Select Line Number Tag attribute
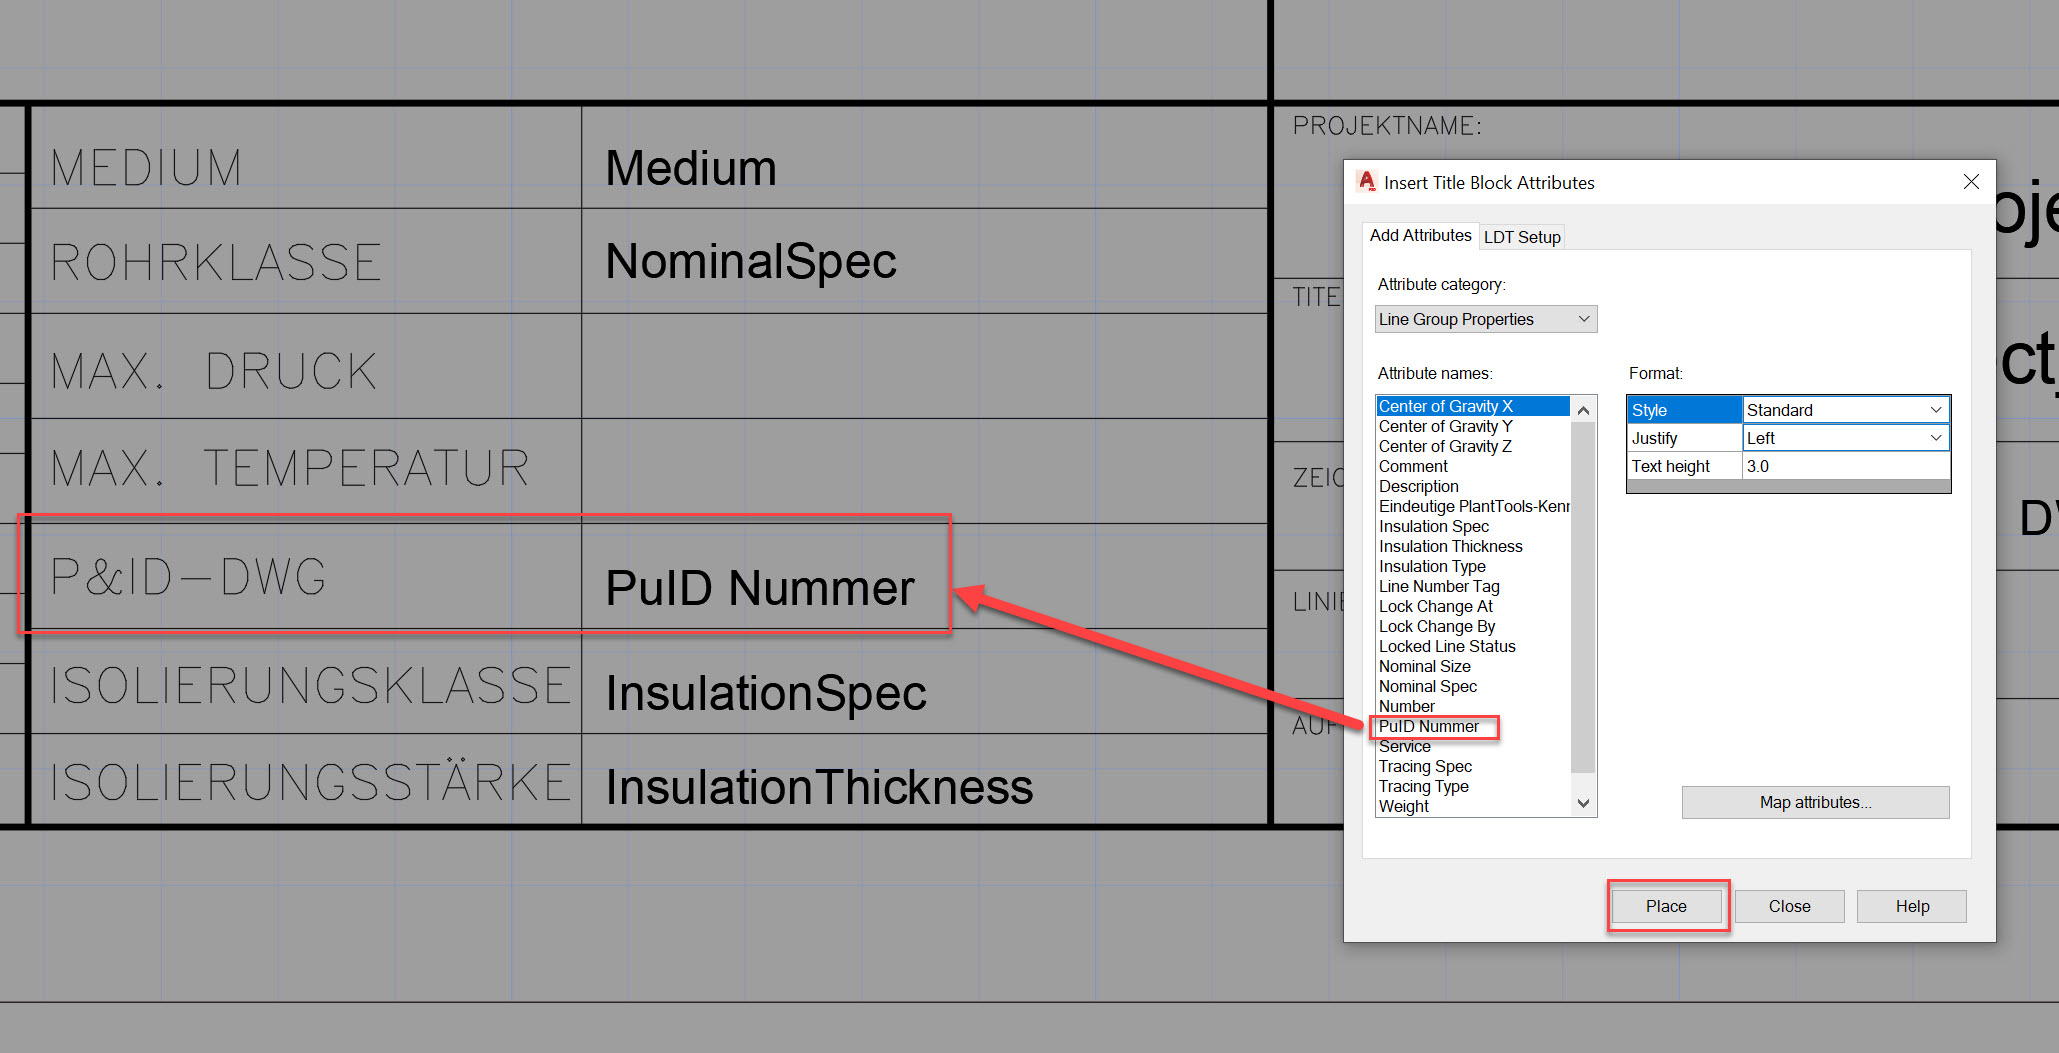The width and height of the screenshot is (2059, 1053). (x=1438, y=586)
